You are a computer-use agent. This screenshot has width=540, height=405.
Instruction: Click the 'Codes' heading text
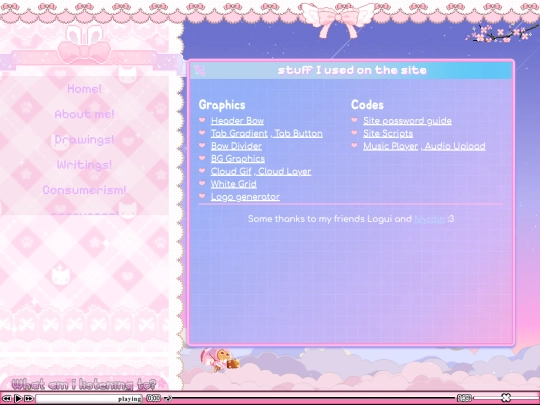(x=367, y=105)
